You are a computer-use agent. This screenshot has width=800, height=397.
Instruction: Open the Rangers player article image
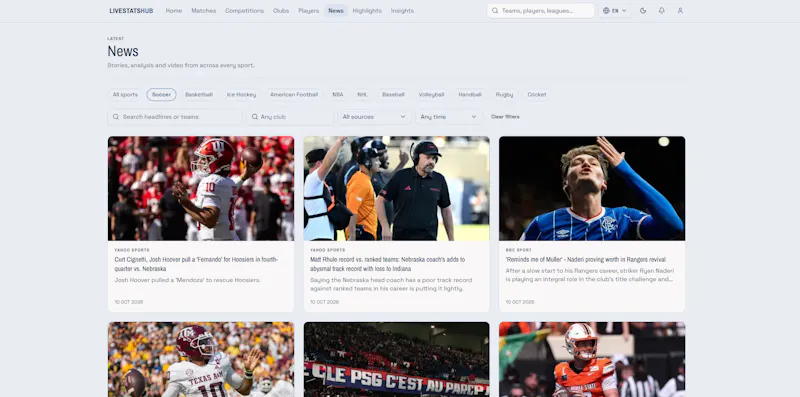point(592,188)
